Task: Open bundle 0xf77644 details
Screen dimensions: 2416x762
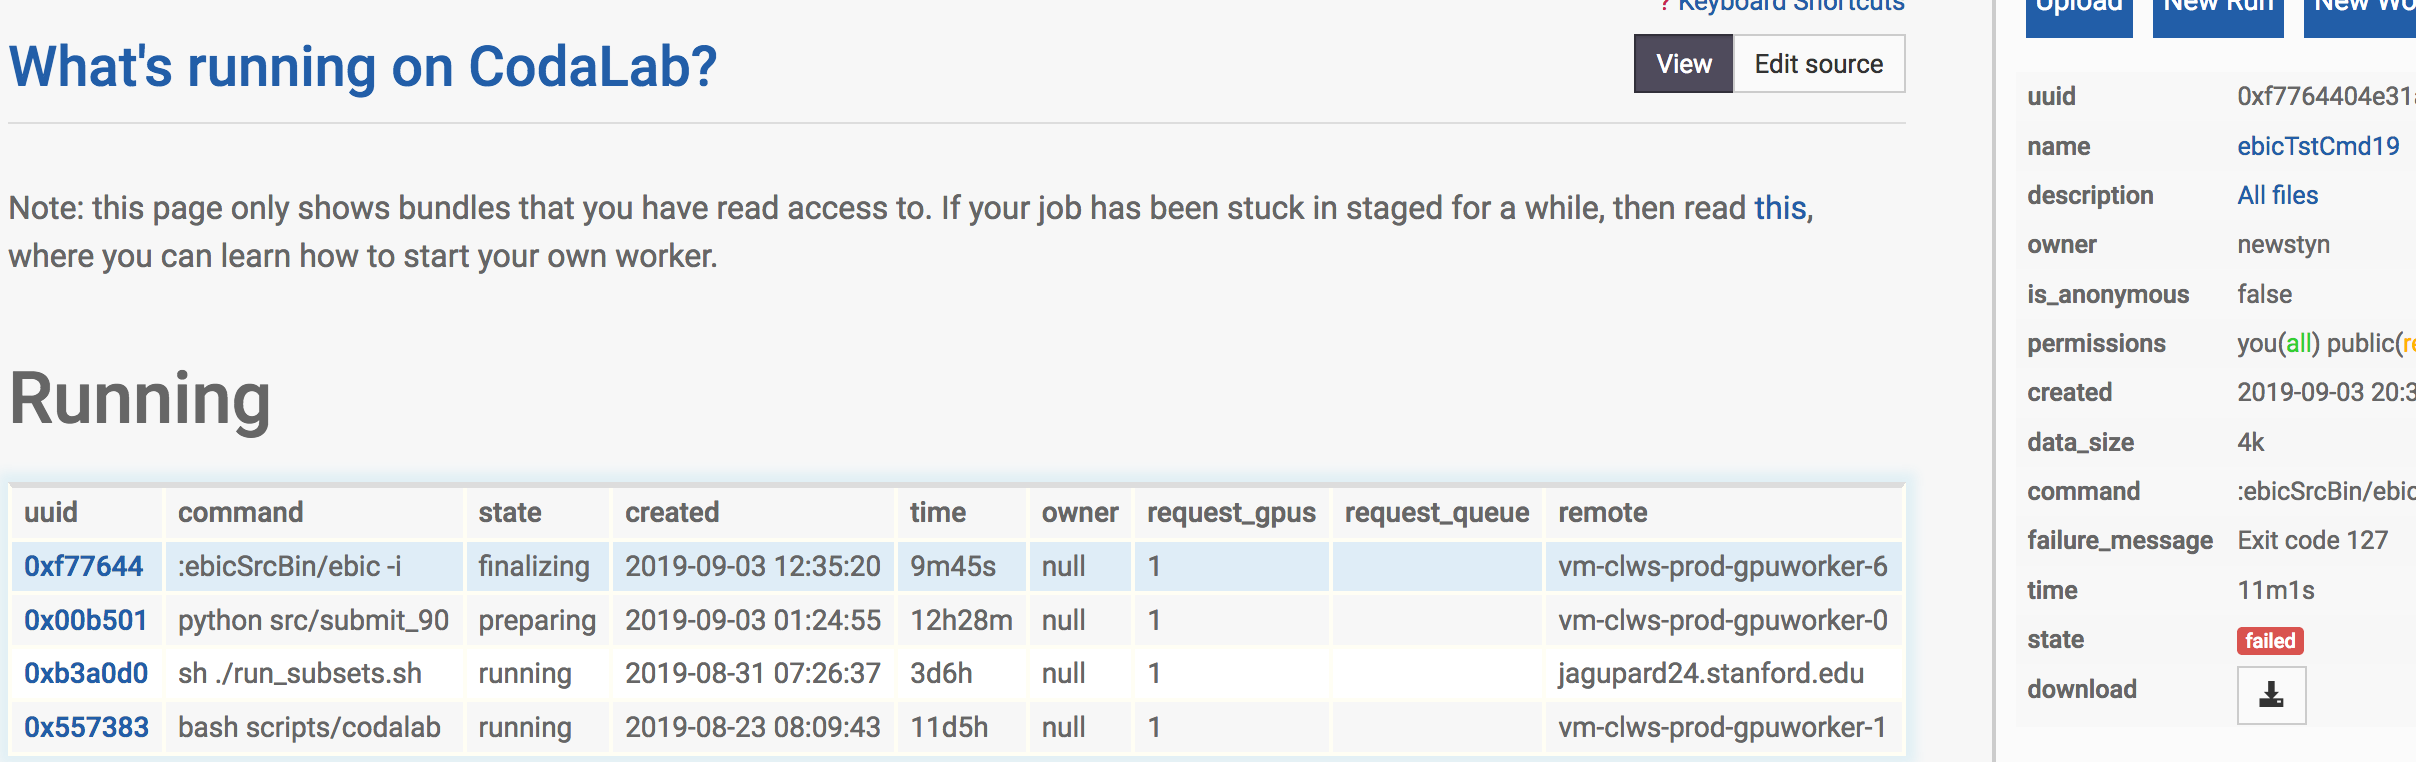Action: coord(84,565)
